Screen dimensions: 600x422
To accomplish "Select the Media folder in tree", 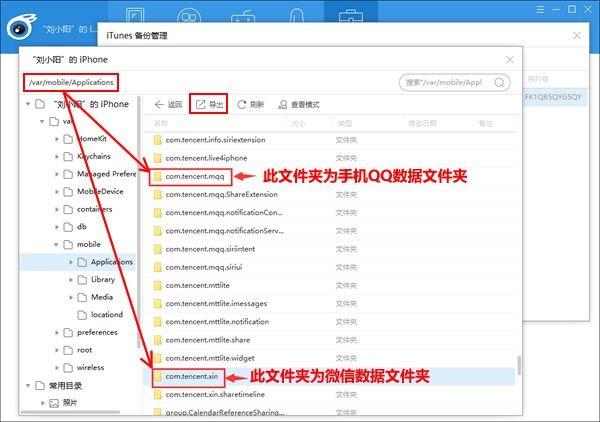I will [95, 297].
